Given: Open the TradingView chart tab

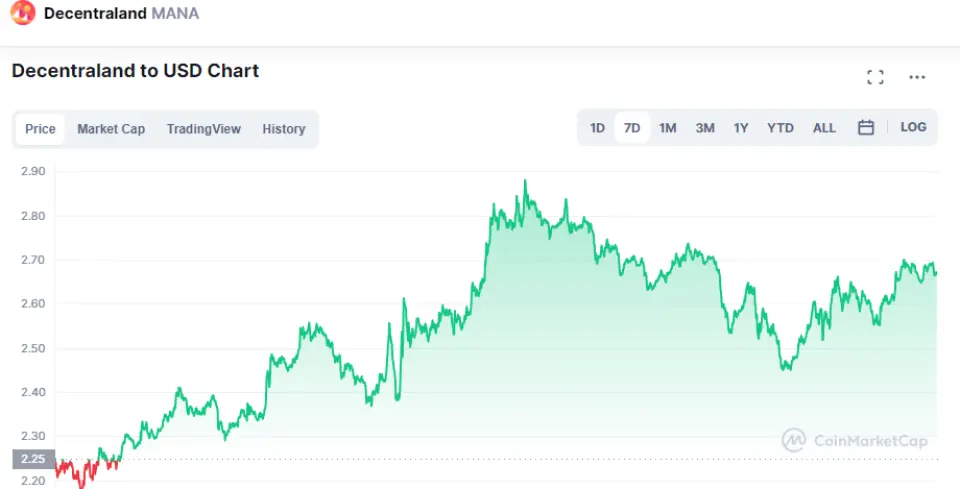Looking at the screenshot, I should 204,129.
